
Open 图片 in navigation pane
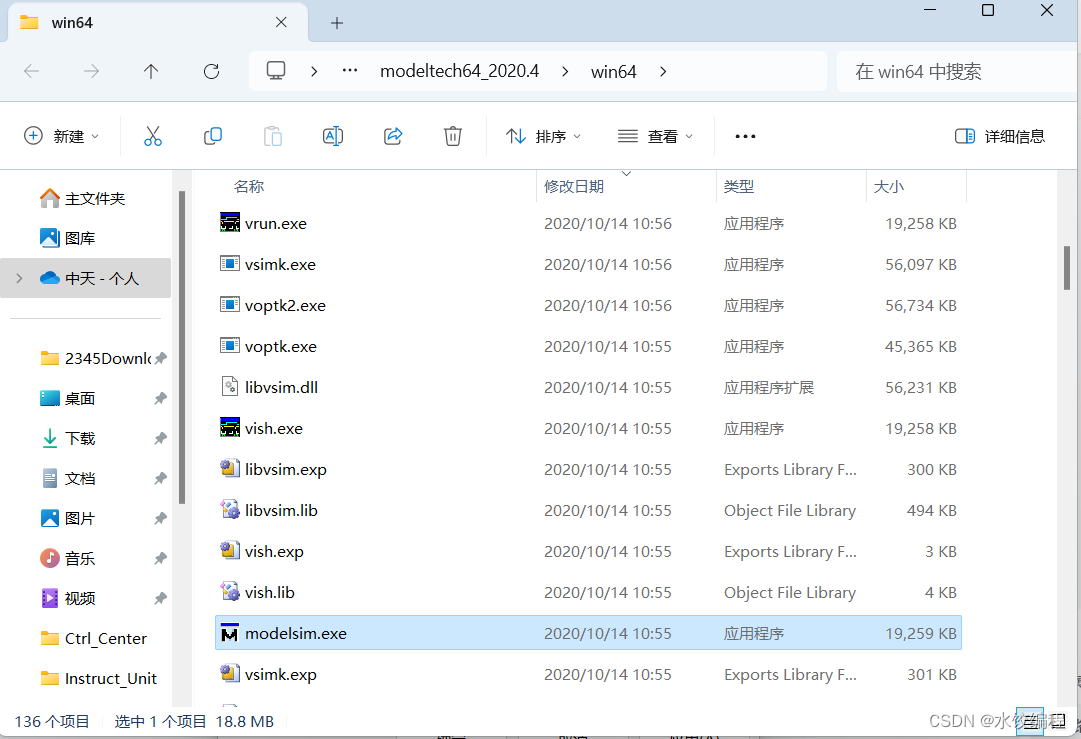[68, 518]
